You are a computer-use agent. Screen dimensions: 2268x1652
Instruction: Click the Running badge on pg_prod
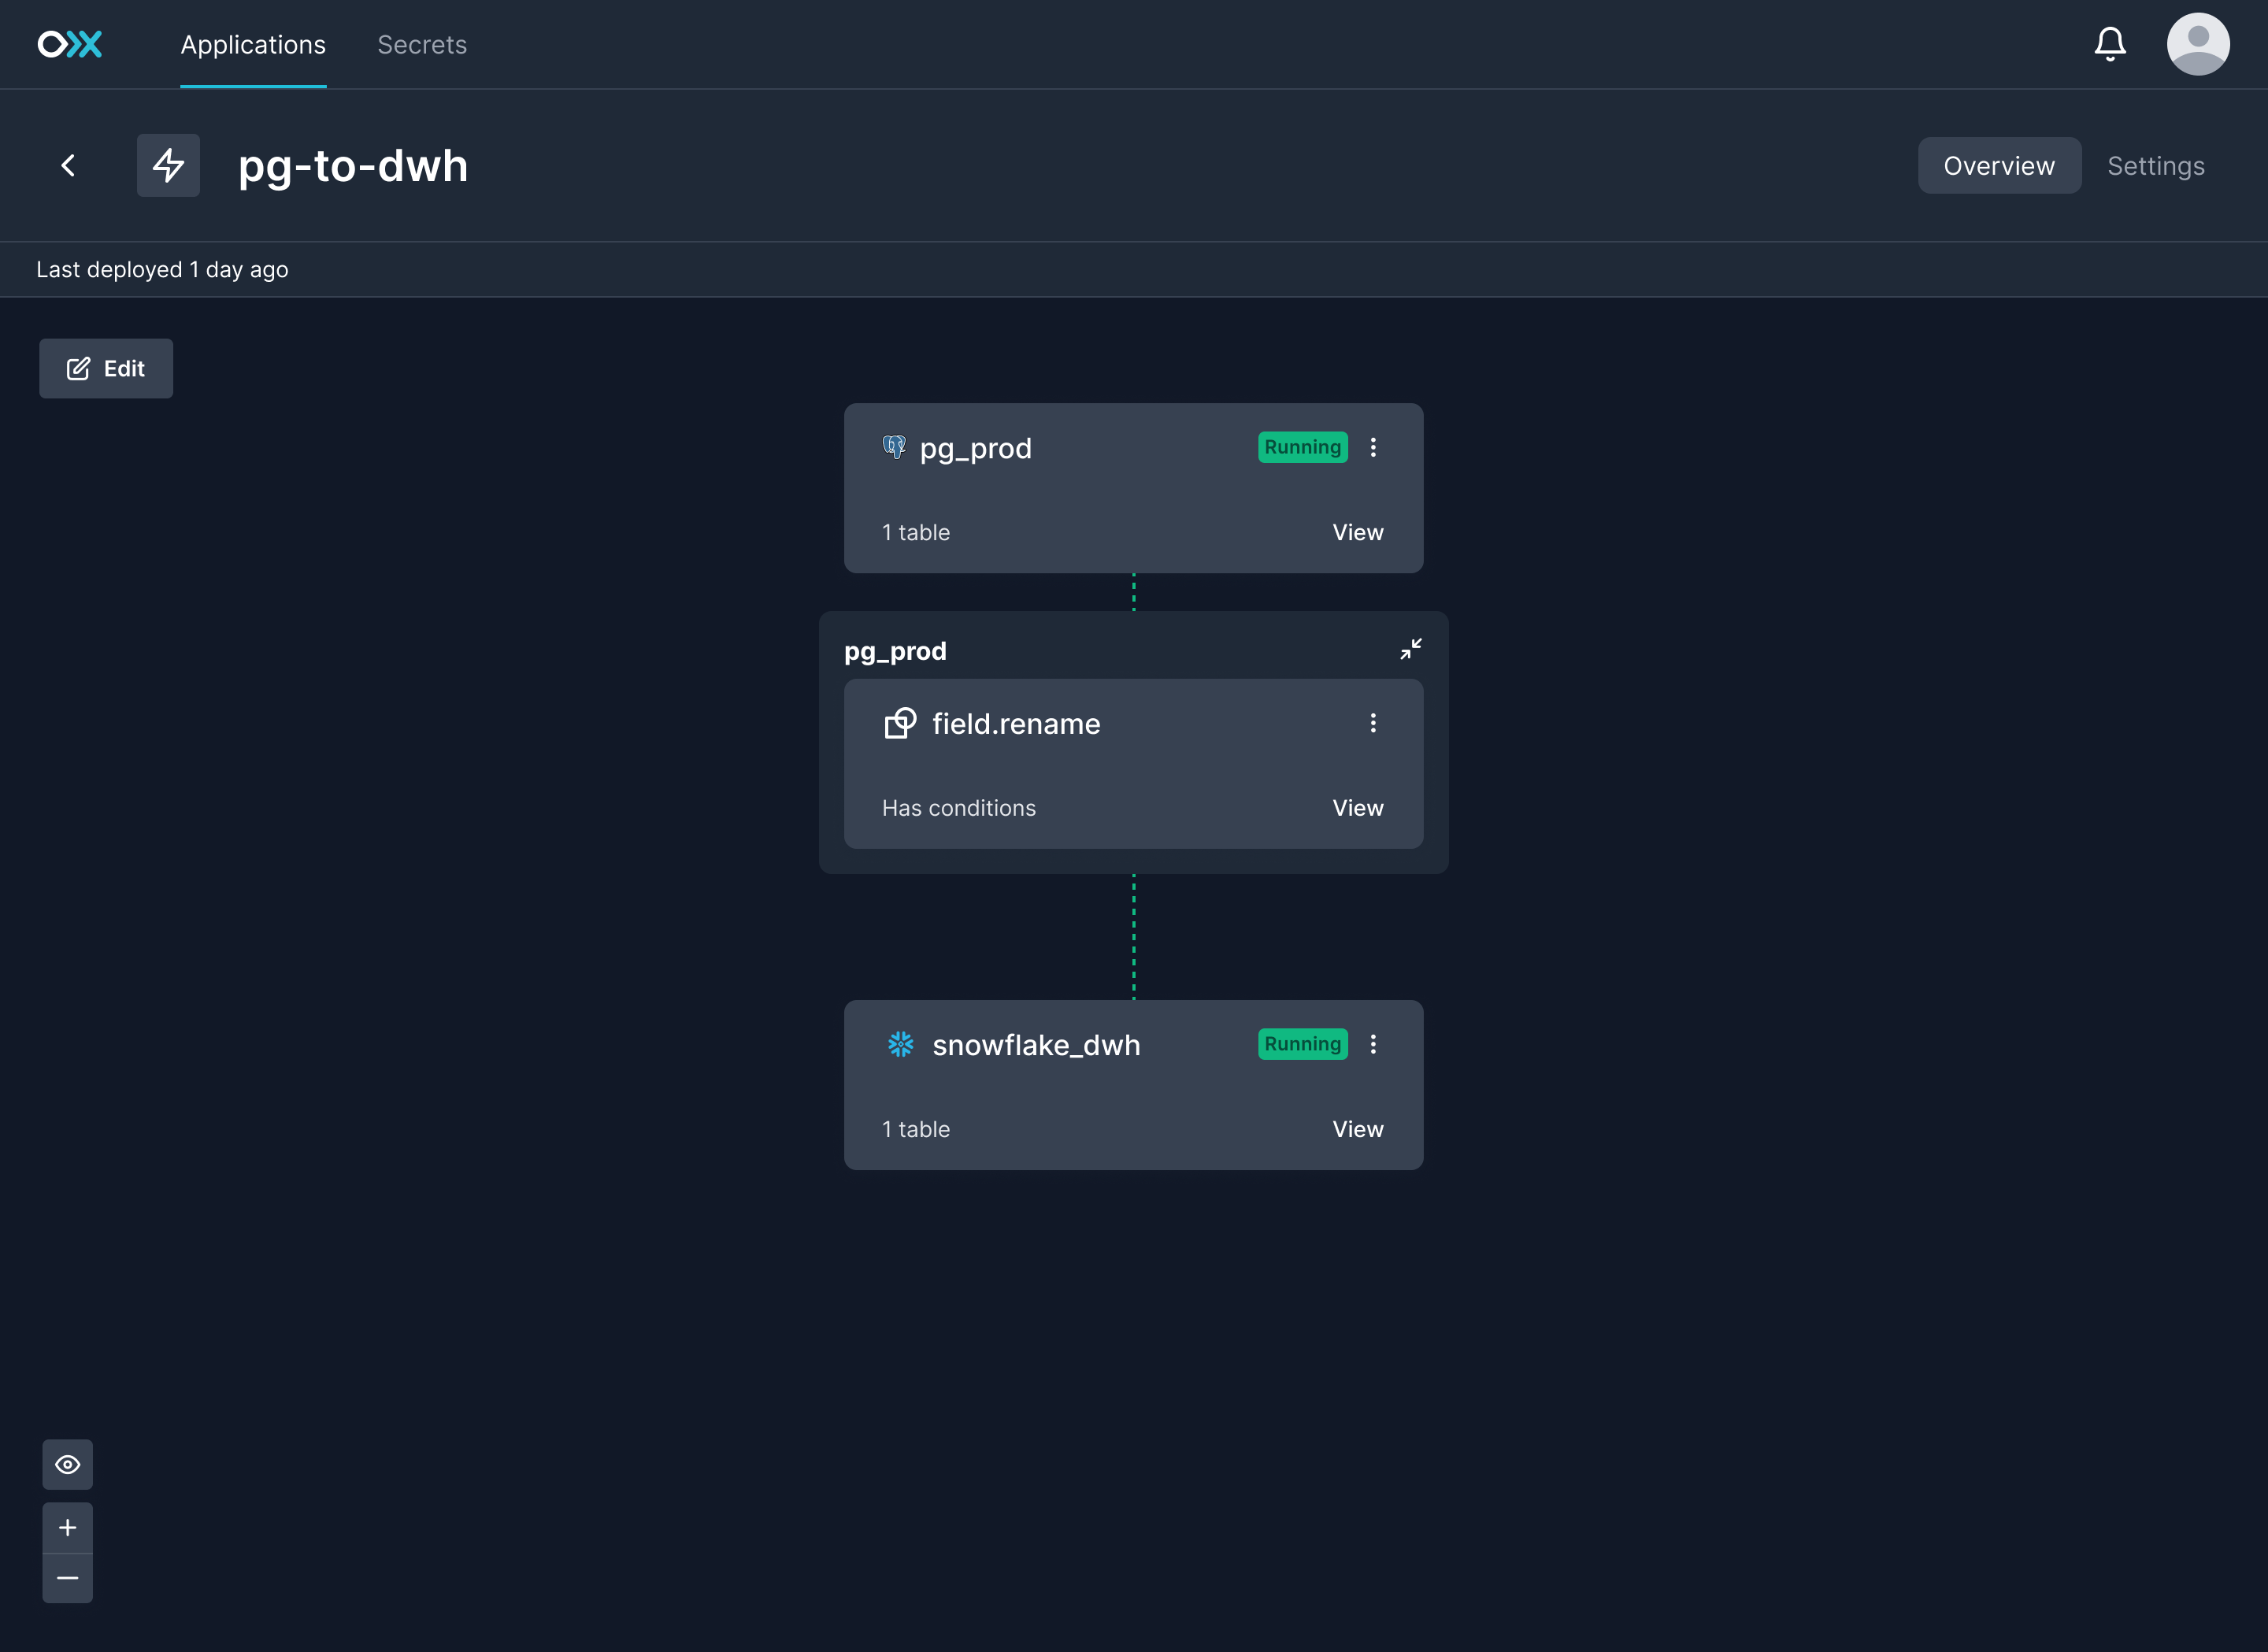point(1301,447)
